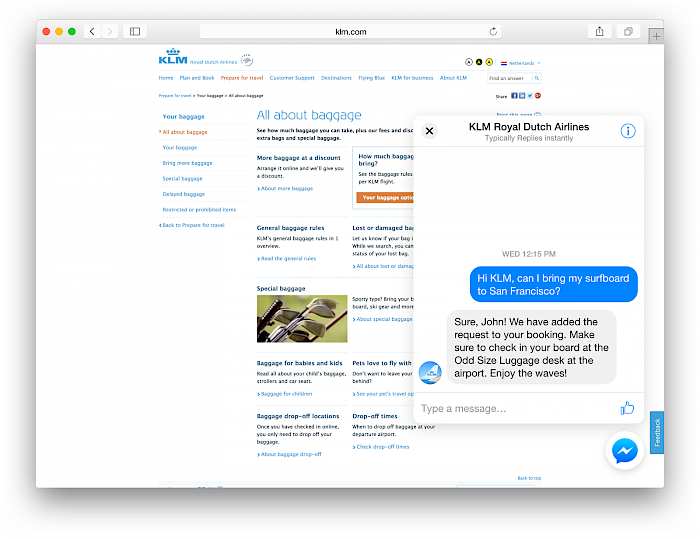Click the About more baggage link
Image resolution: width=700 pixels, height=539 pixels.
285,188
